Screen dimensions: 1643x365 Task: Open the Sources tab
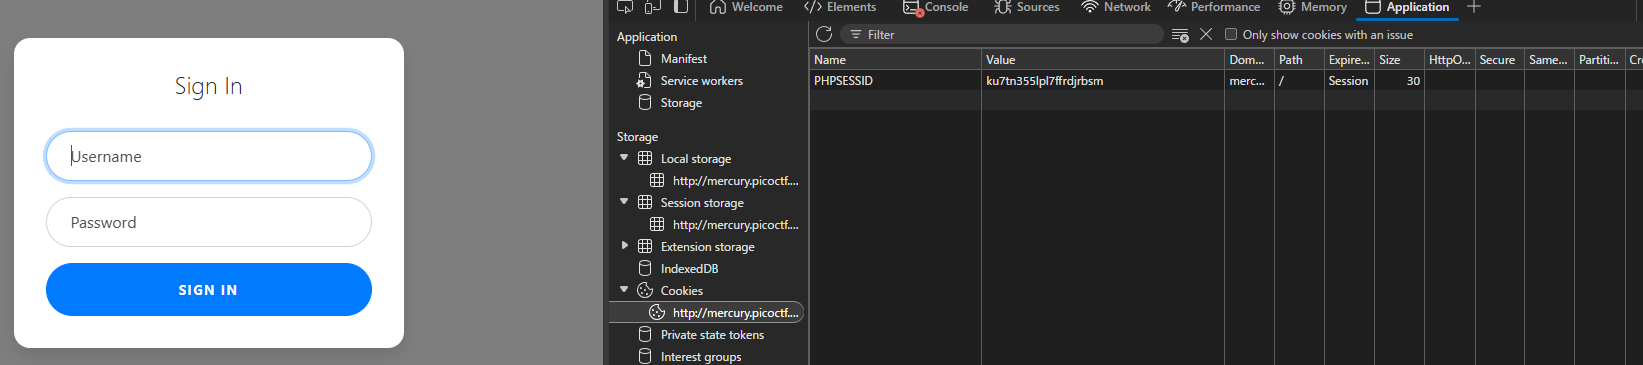point(1027,7)
